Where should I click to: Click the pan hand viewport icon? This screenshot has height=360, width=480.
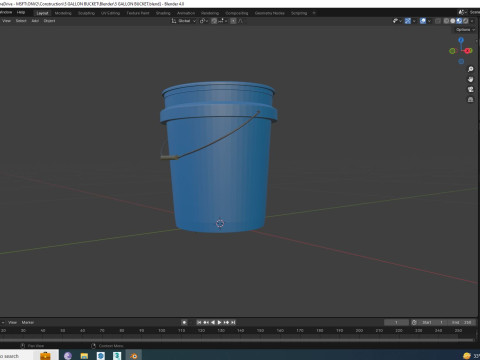(470, 79)
